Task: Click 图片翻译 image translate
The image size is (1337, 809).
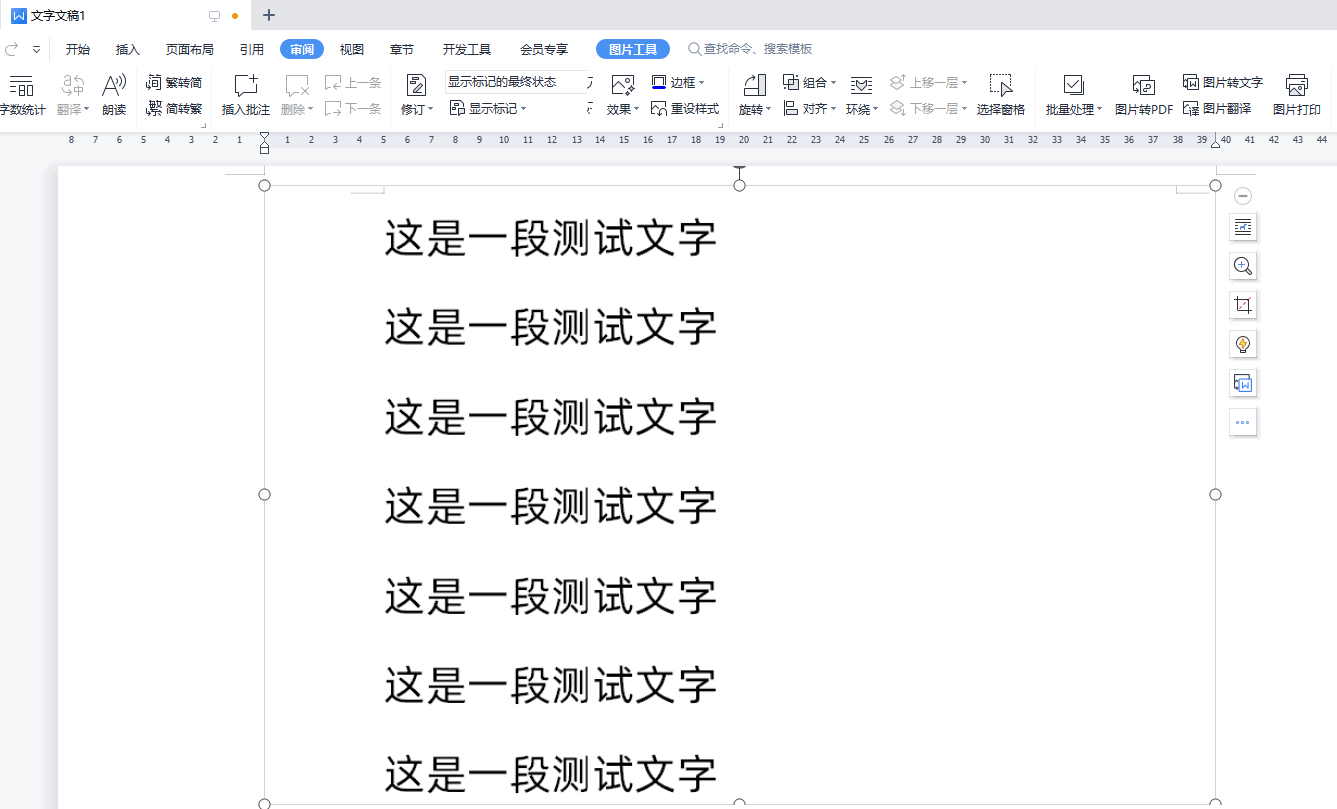Action: 1217,108
